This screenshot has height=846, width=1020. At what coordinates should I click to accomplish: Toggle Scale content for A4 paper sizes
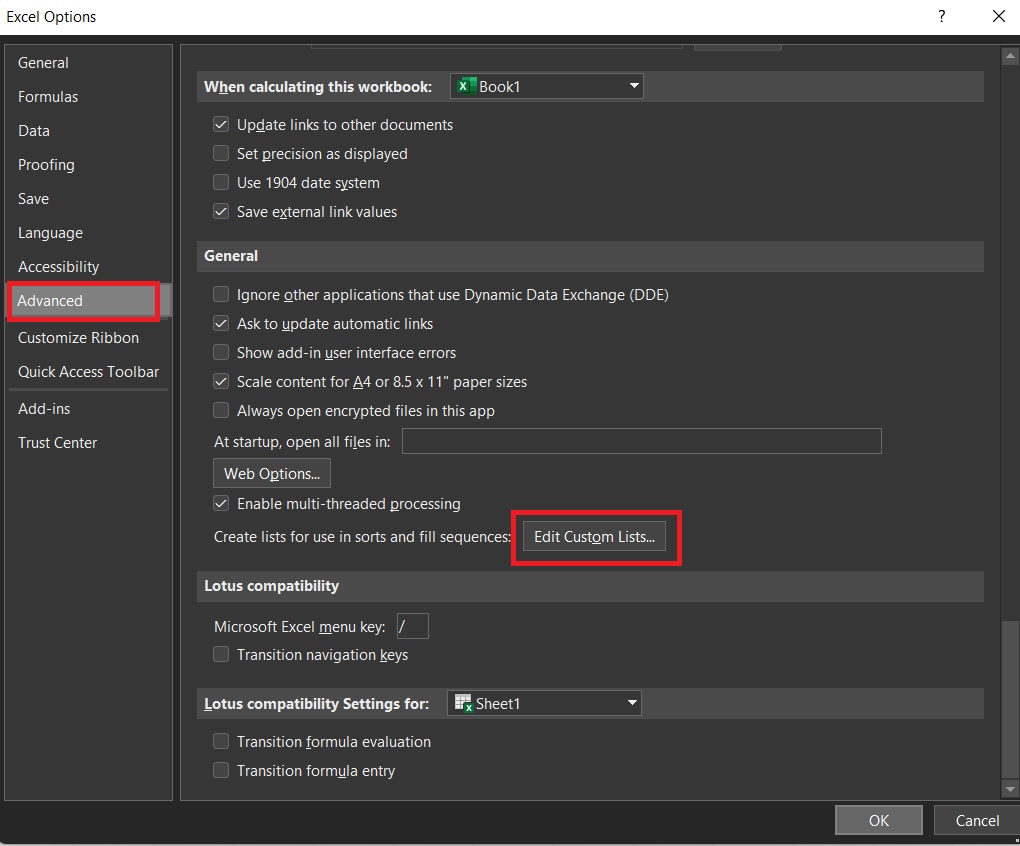[x=221, y=381]
